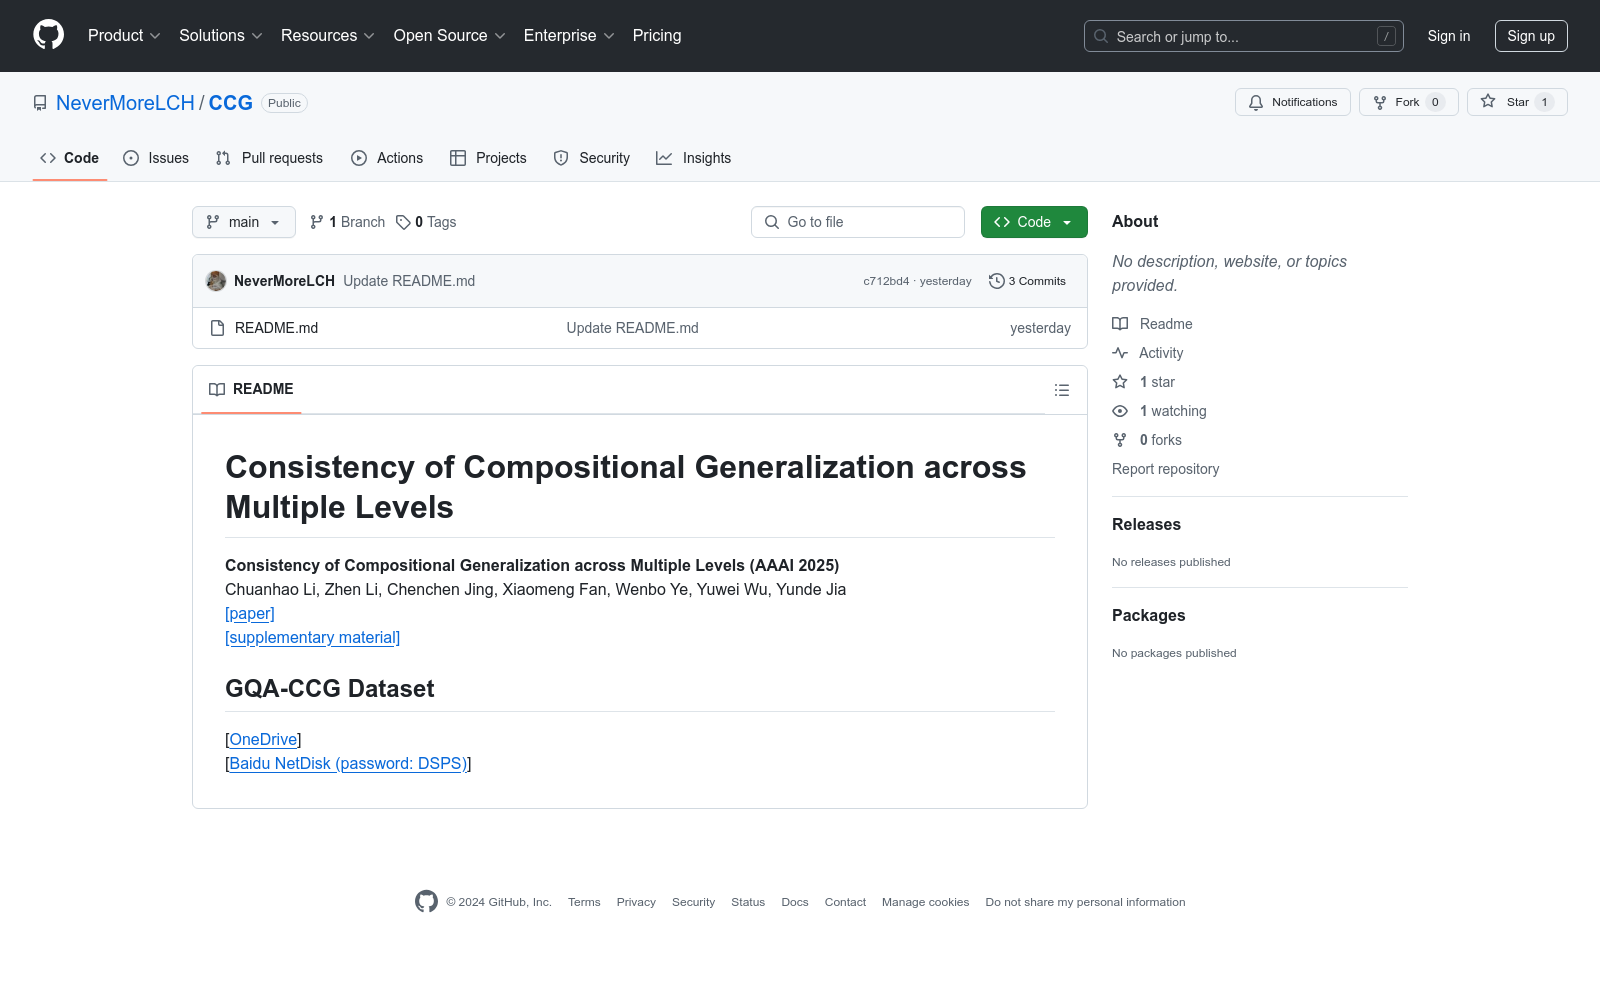Open the Pull requests tab

[x=269, y=158]
